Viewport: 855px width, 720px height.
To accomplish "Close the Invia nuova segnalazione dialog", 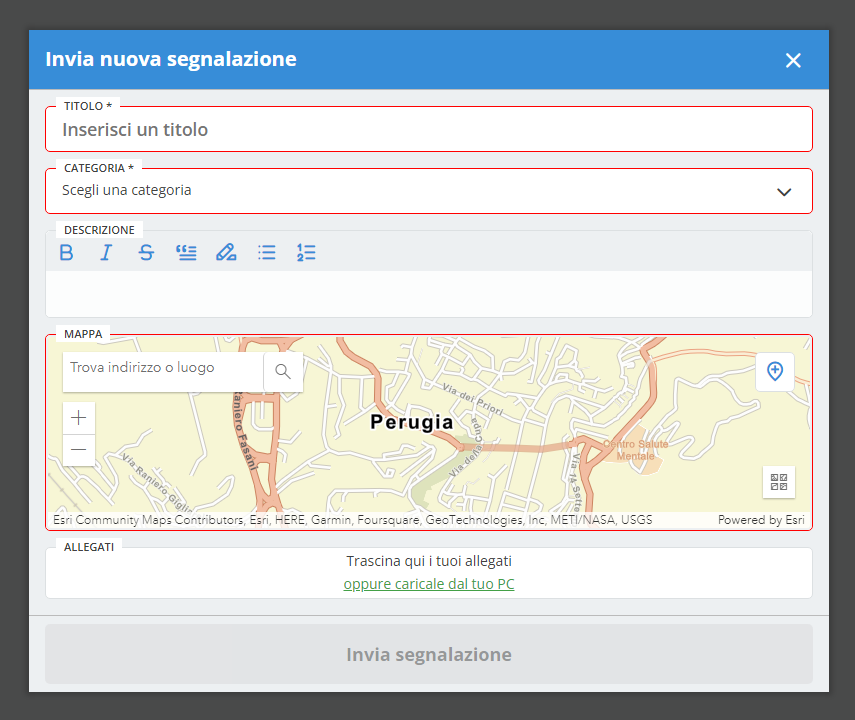I will pos(793,60).
